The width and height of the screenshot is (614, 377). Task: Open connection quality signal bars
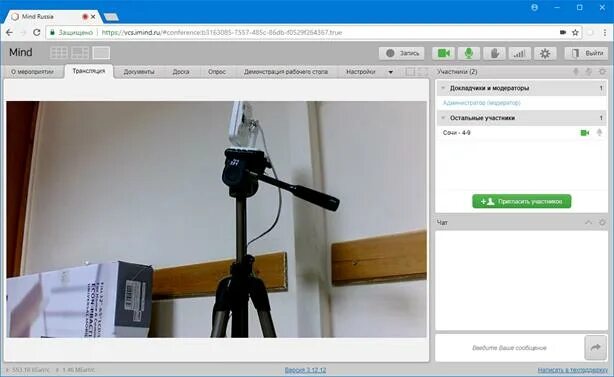pos(520,53)
